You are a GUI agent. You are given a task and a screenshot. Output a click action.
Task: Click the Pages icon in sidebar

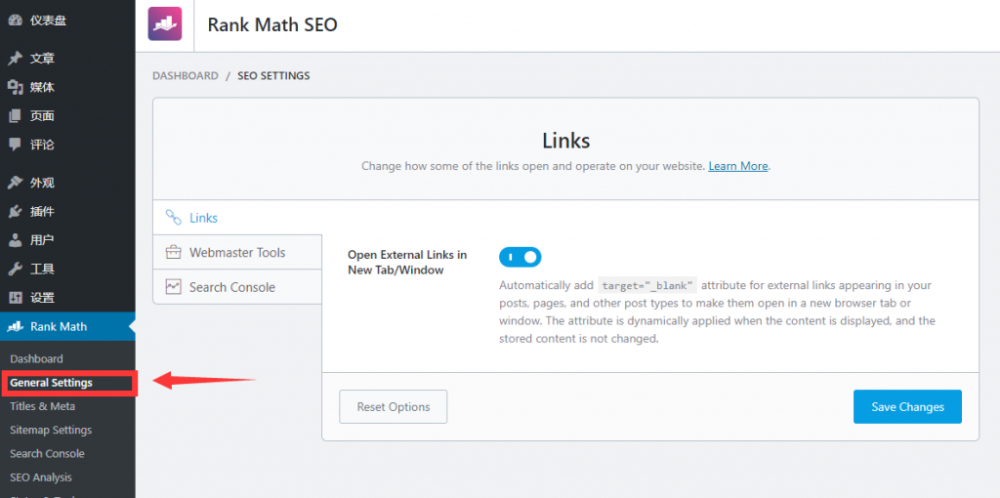click(x=14, y=116)
